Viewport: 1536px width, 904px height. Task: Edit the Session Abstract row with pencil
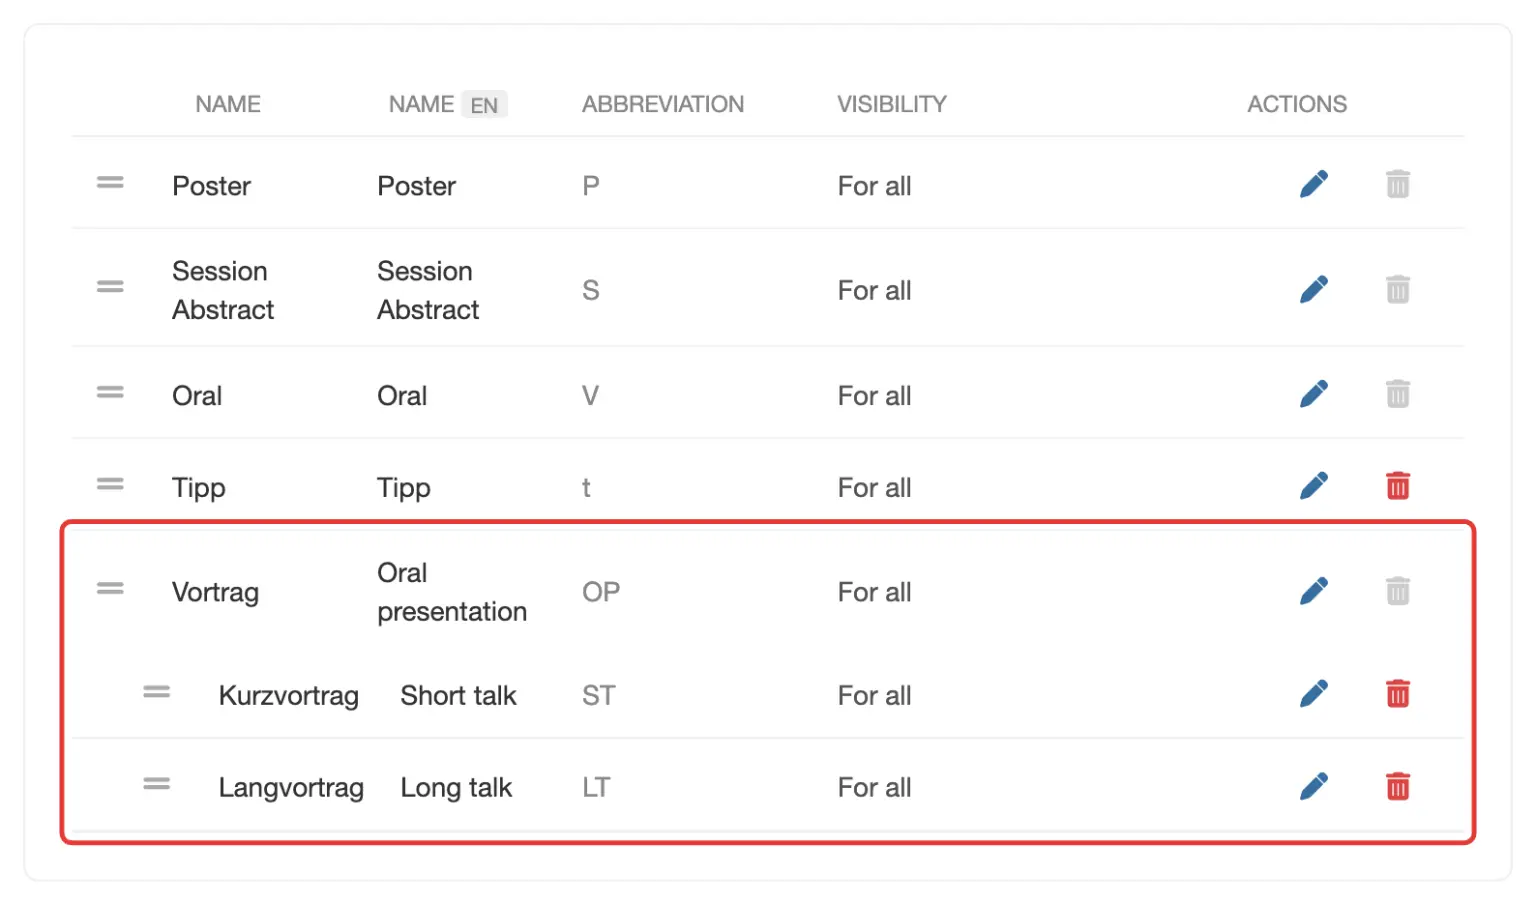click(x=1313, y=290)
